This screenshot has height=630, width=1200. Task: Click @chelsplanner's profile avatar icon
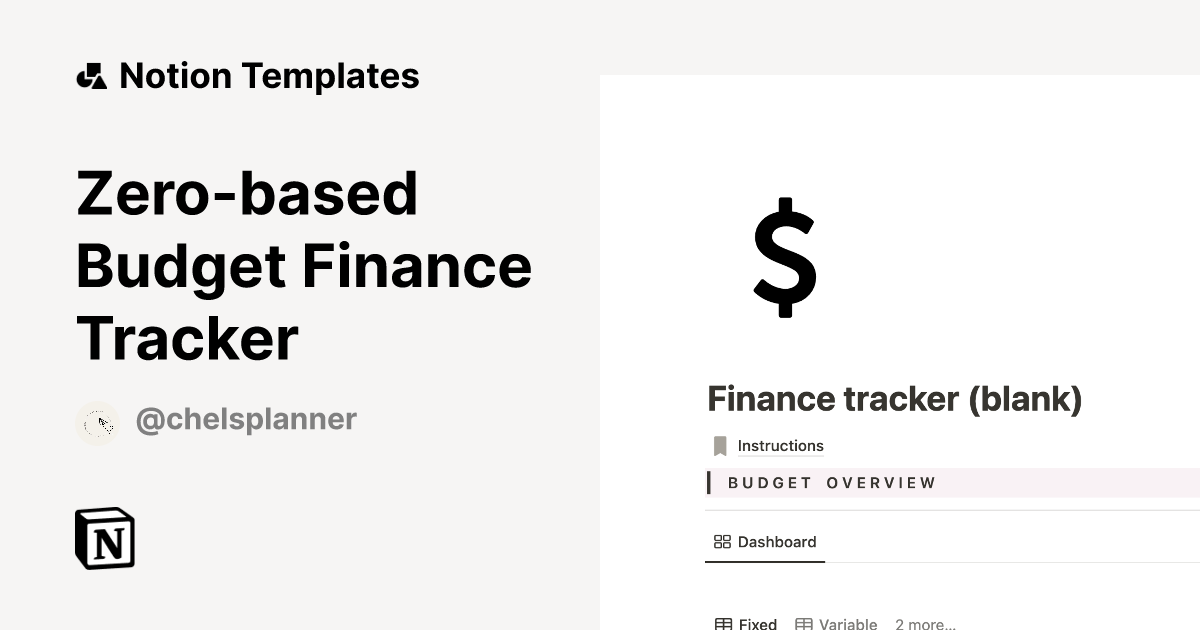97,419
